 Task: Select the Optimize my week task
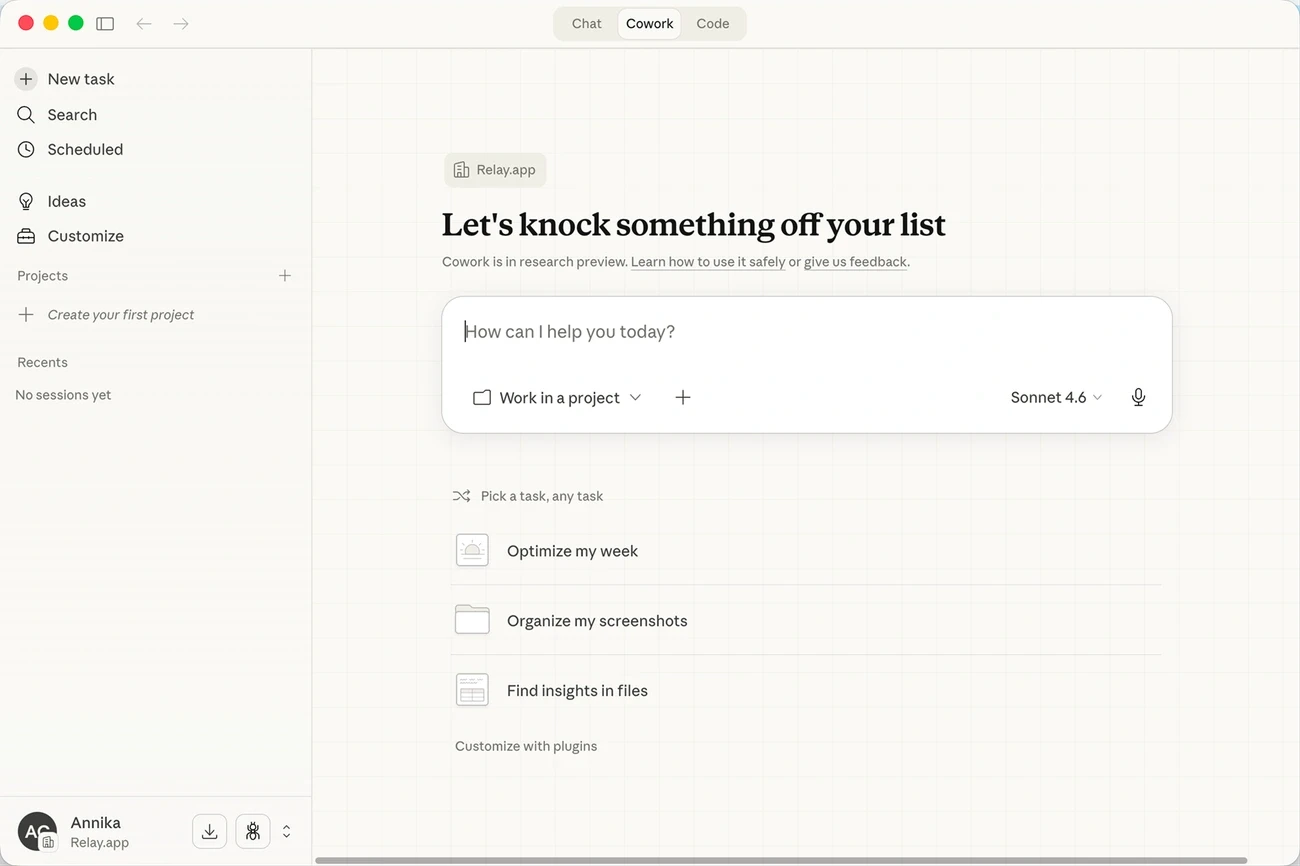pos(806,551)
